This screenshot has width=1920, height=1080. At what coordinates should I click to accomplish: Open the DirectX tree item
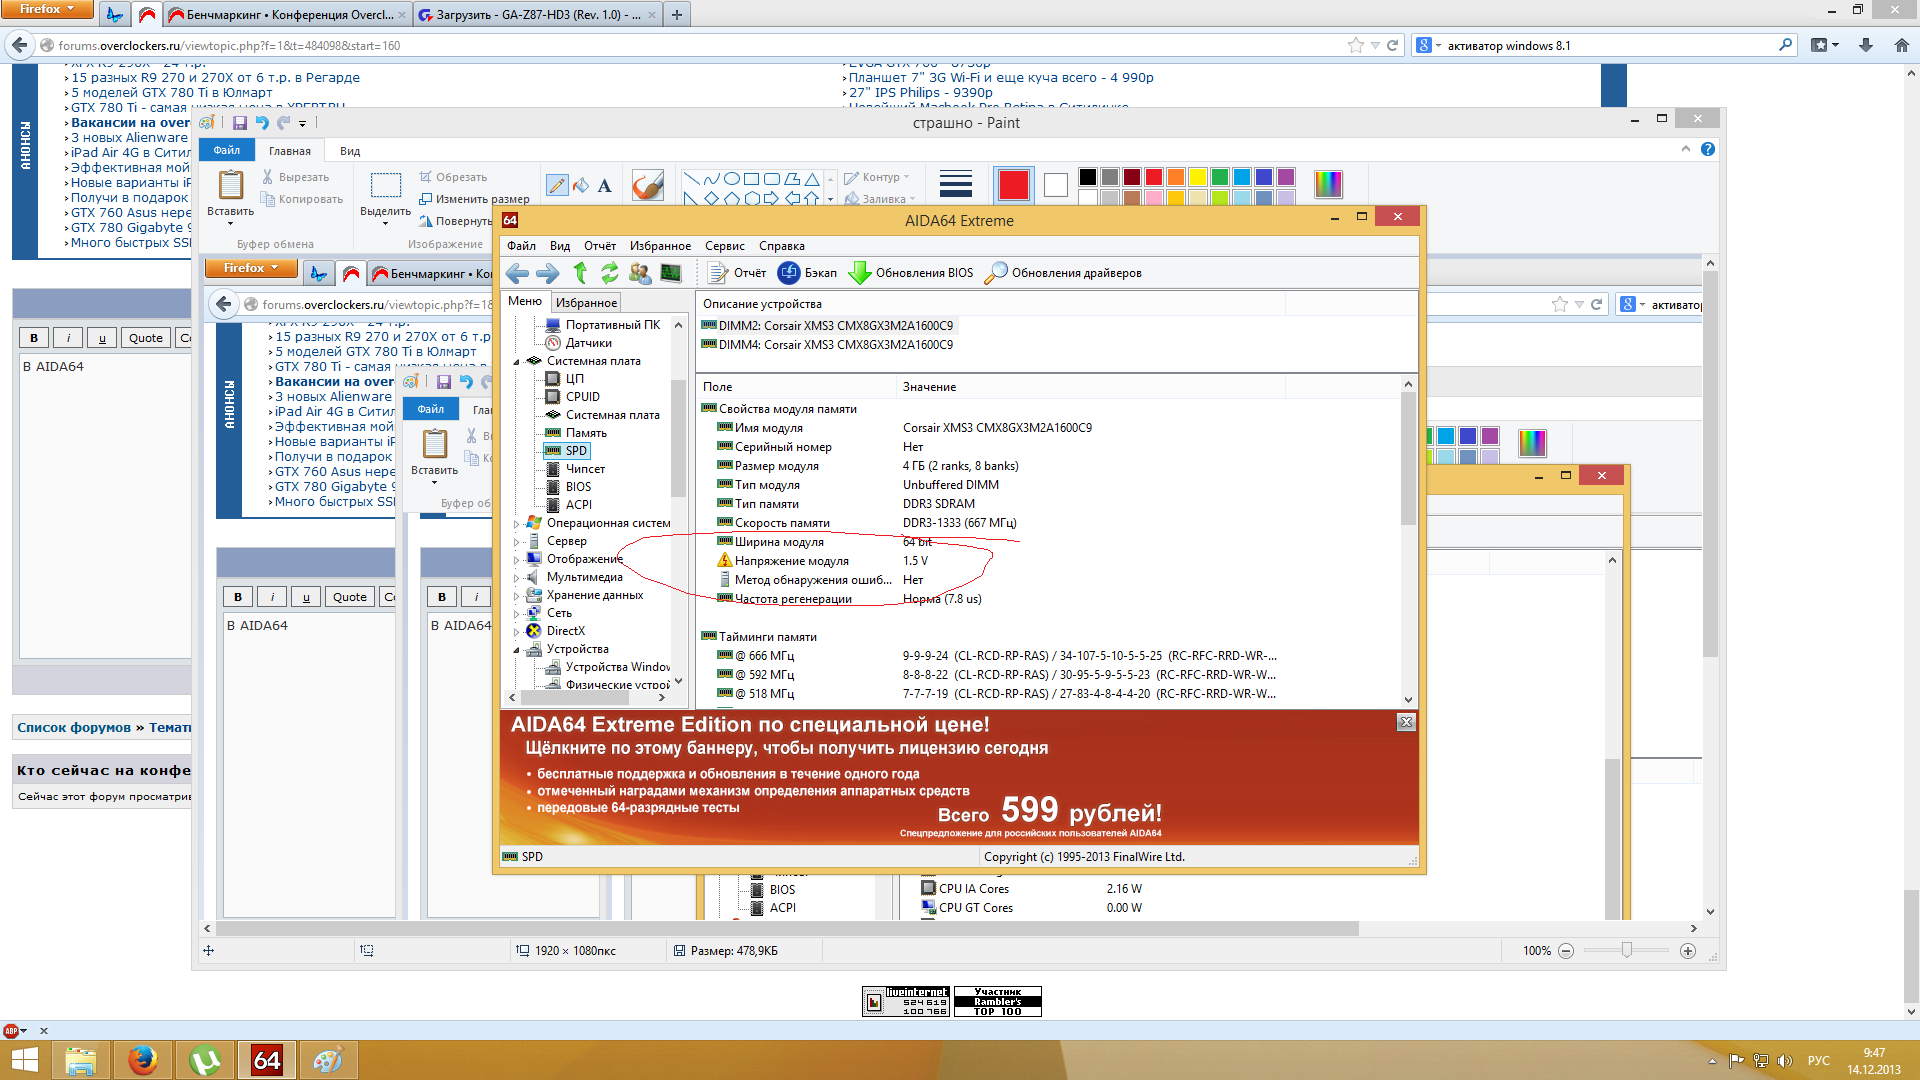(x=565, y=631)
